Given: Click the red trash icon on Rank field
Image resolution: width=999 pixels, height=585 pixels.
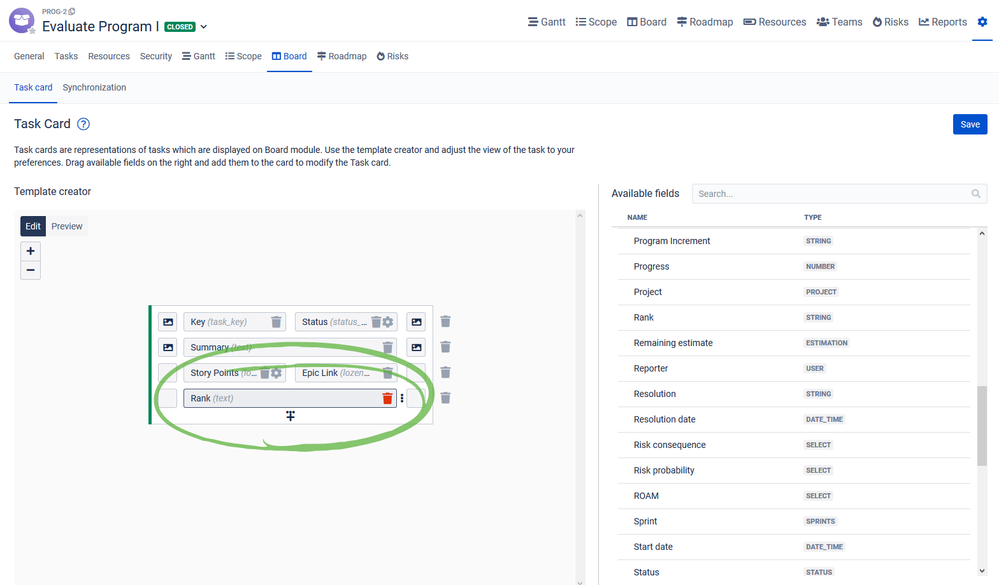Looking at the screenshot, I should (387, 398).
